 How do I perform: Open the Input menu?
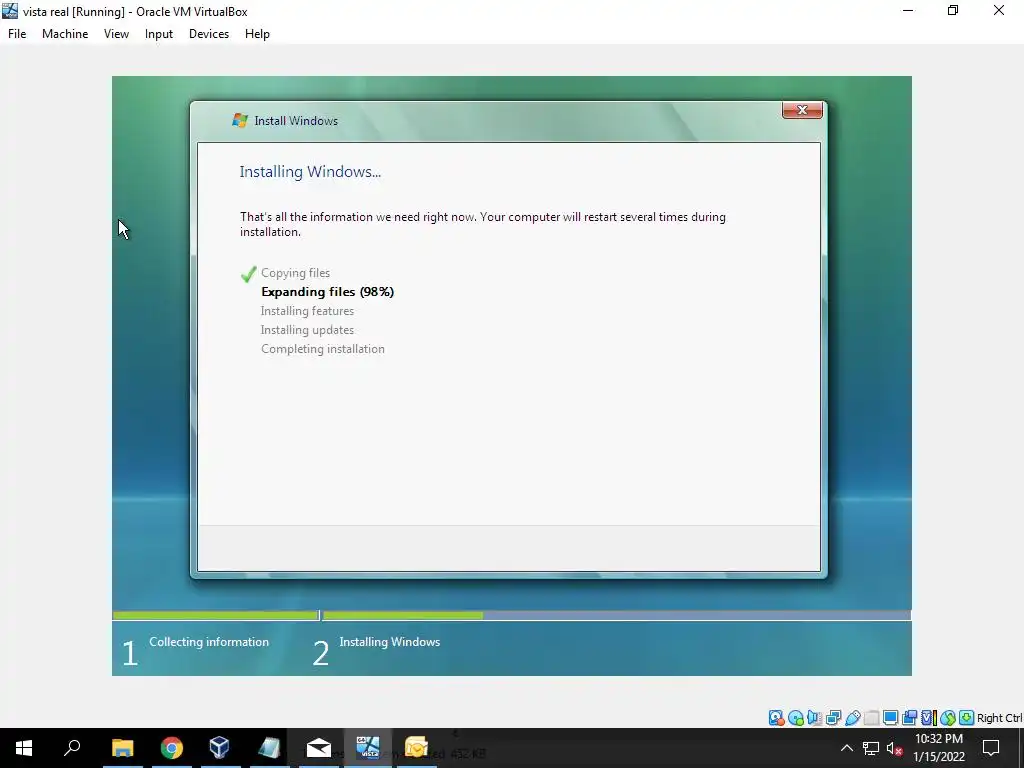tap(159, 34)
